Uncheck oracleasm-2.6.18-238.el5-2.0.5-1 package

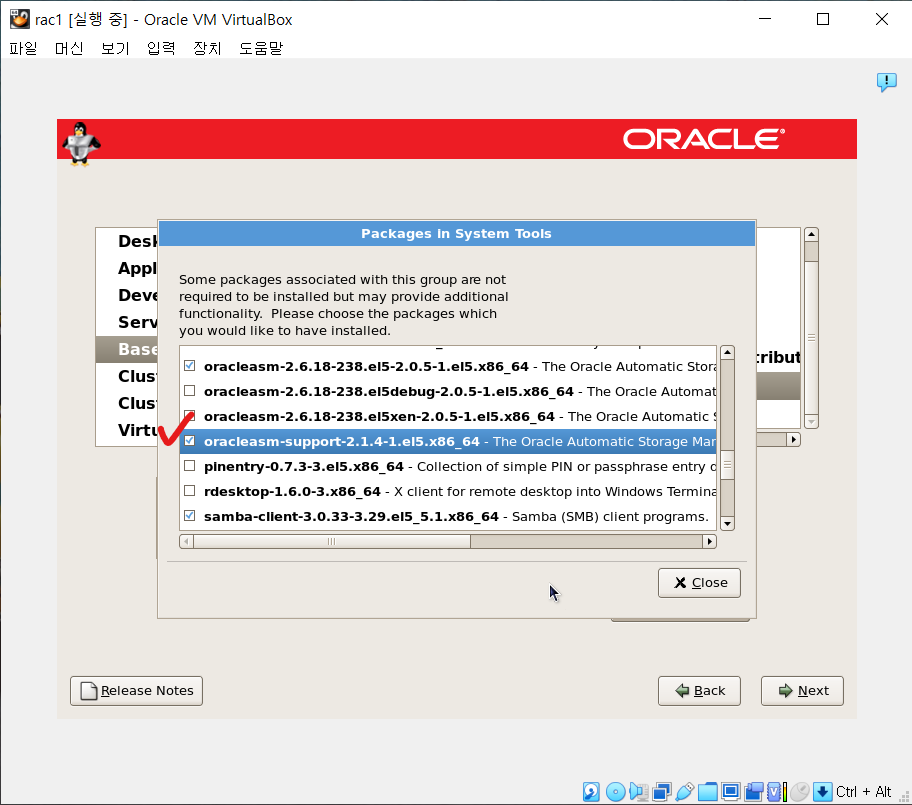pyautogui.click(x=190, y=366)
